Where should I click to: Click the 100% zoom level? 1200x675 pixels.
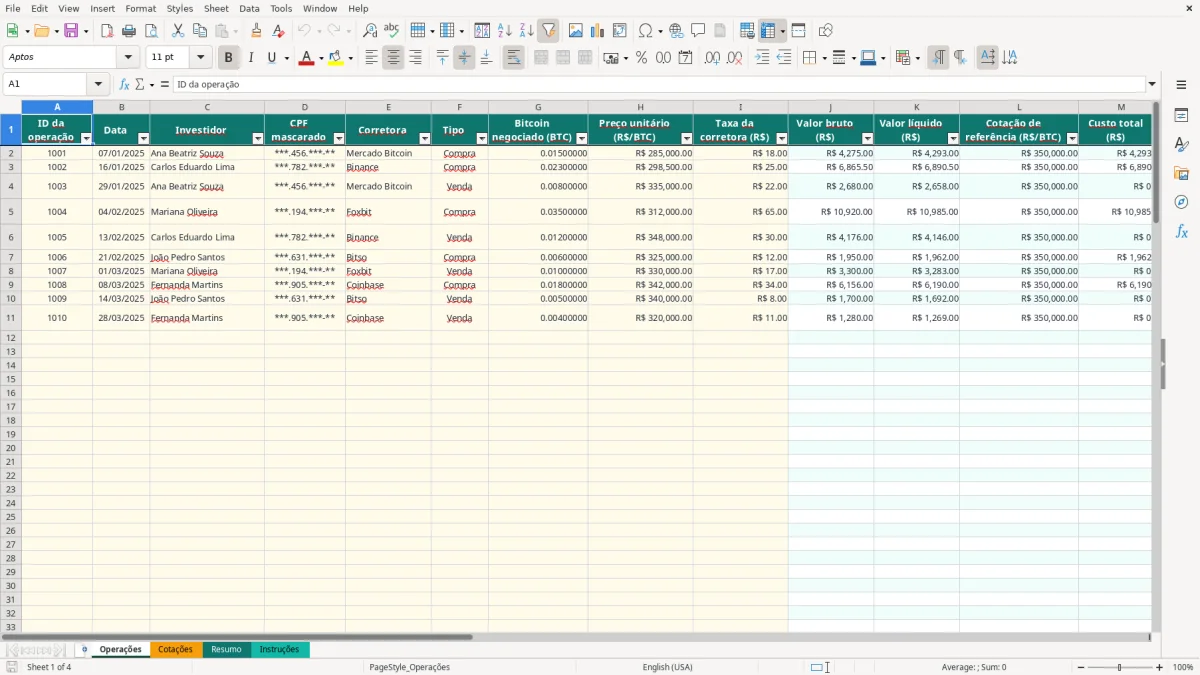click(x=1182, y=667)
